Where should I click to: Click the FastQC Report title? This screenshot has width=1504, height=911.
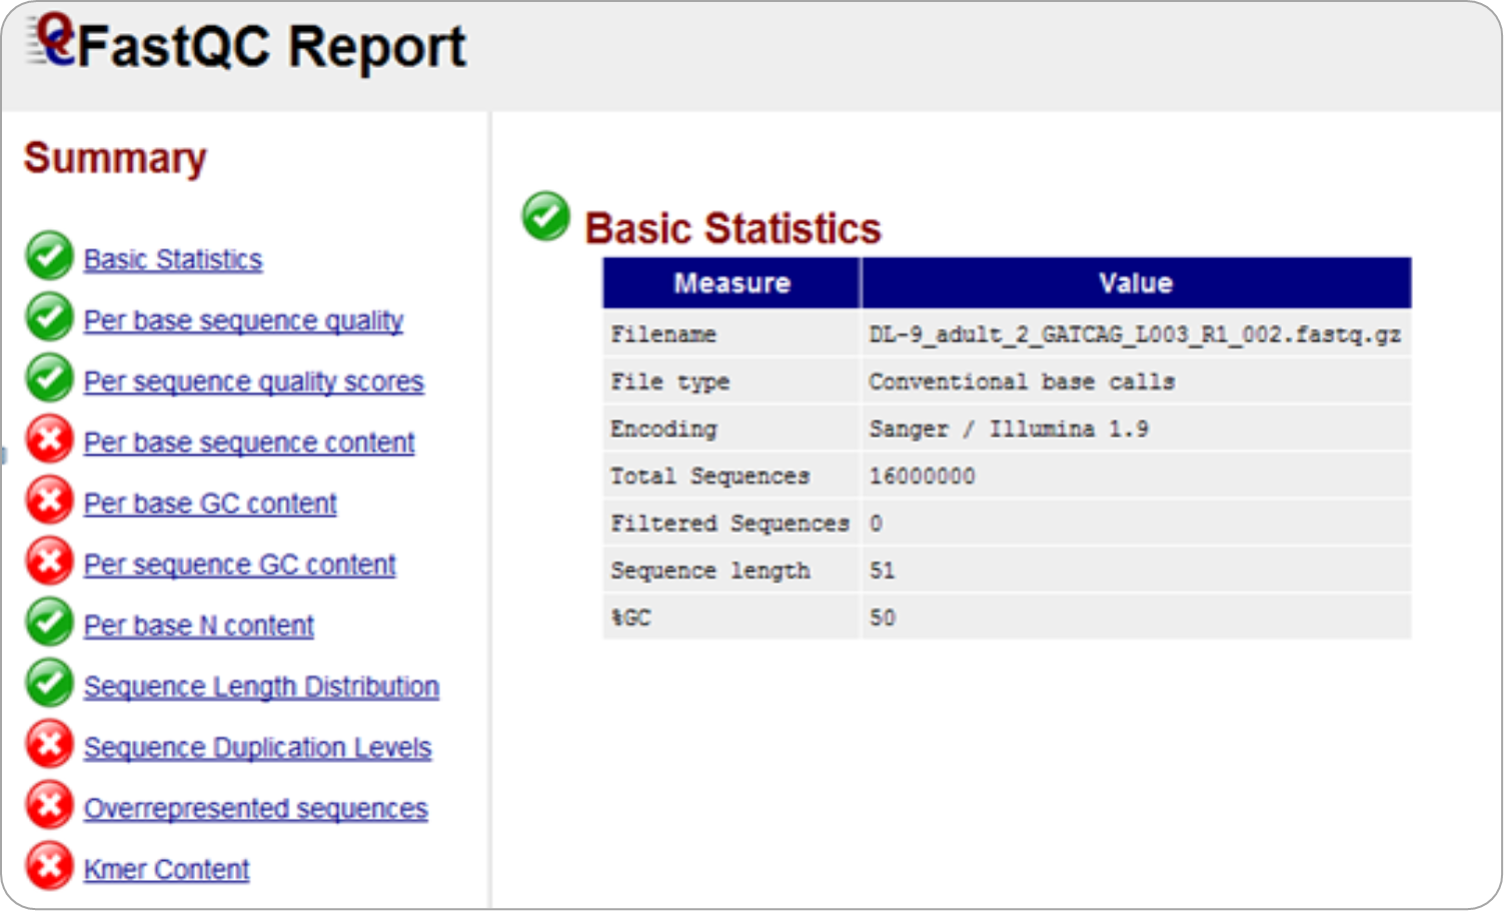pos(271,46)
